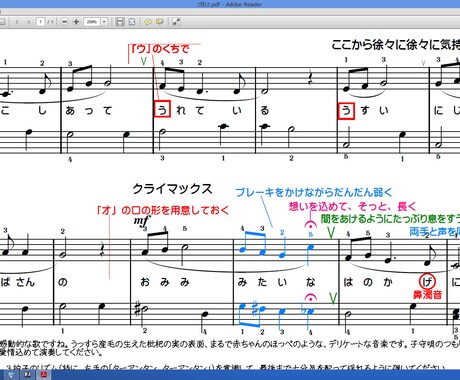
Task: Go to previous page with up arrow
Action: (18, 22)
